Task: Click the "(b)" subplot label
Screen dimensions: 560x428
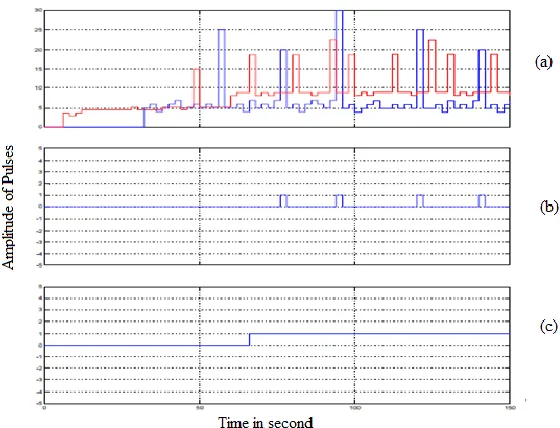Action: tap(549, 207)
